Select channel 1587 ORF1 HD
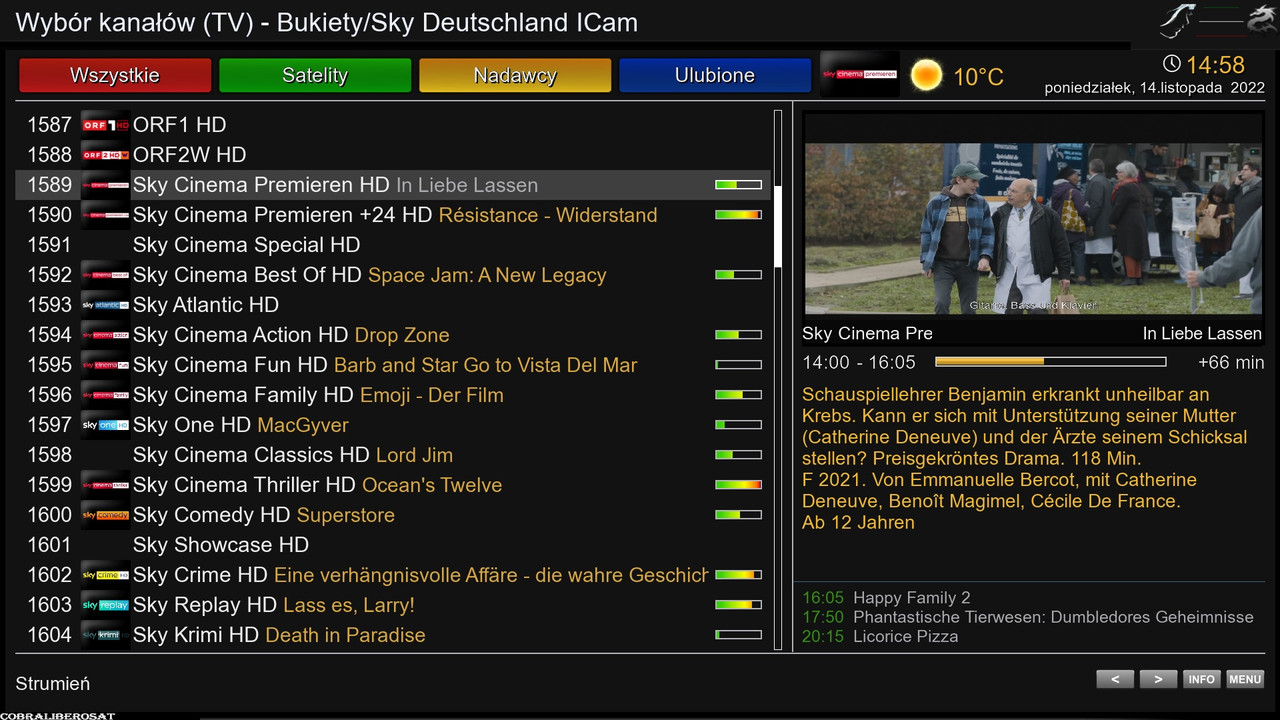The image size is (1280, 720). 393,125
